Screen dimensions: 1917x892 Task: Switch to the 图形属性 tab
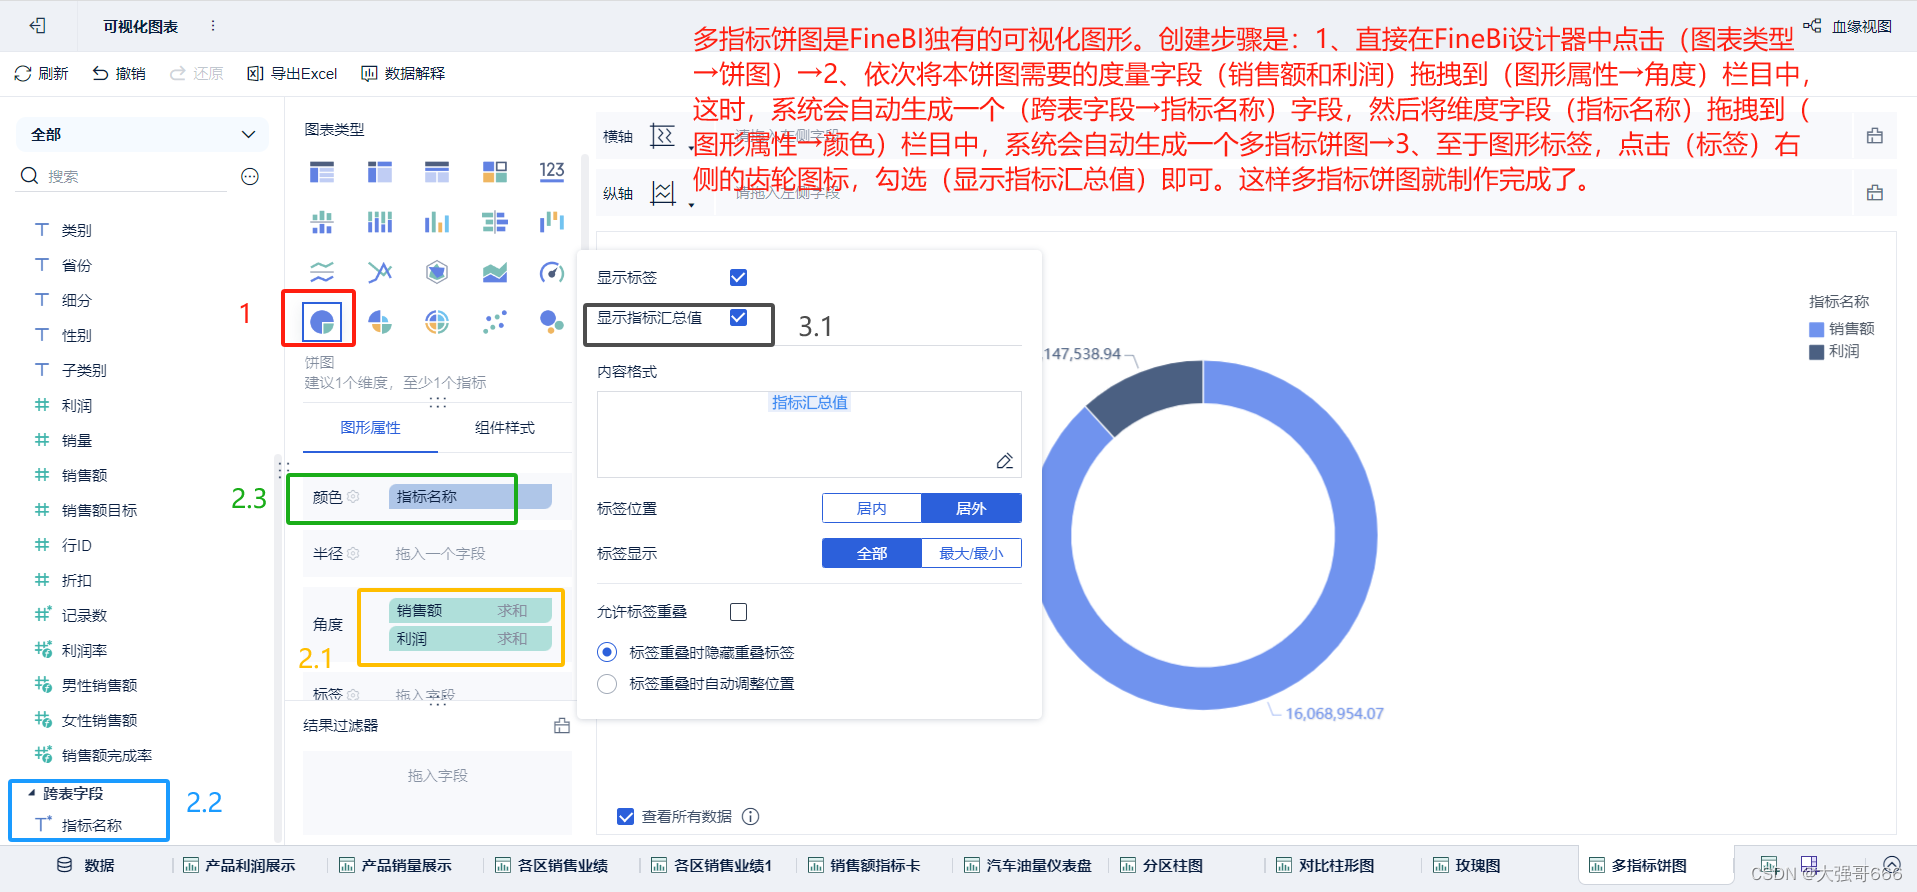click(370, 427)
